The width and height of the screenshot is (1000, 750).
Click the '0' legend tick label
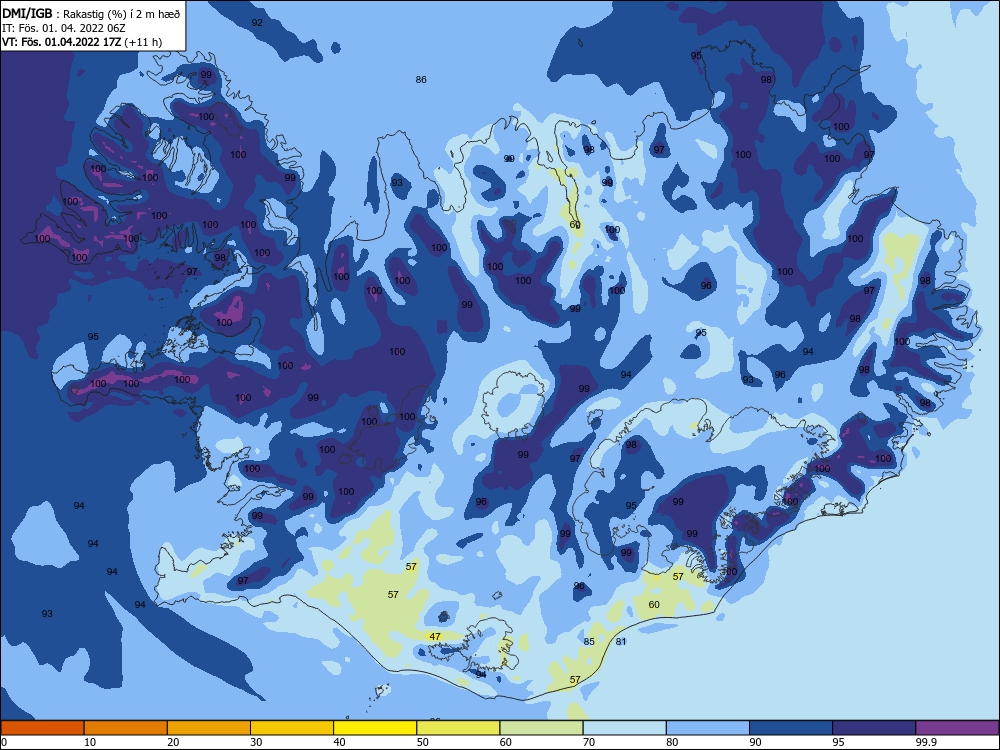4,742
